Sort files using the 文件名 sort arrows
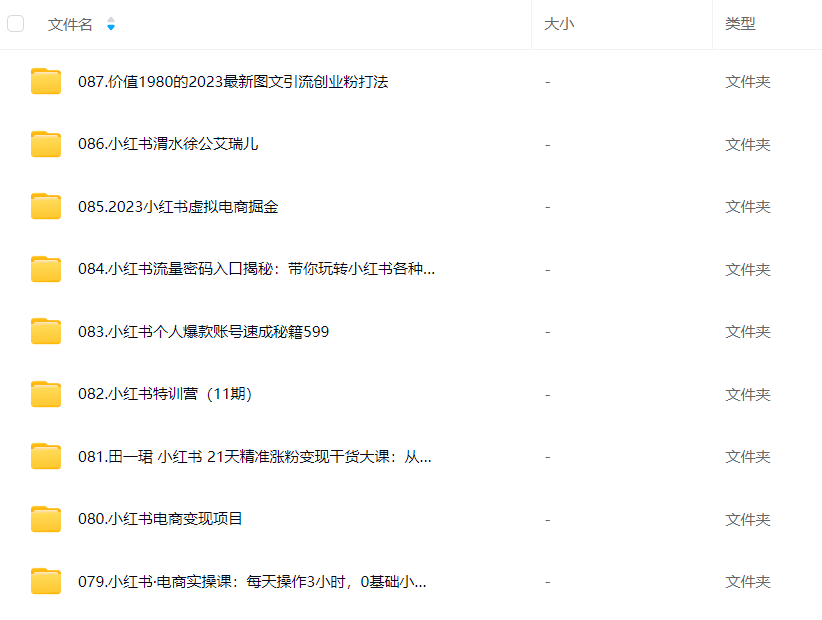This screenshot has height=620, width=822. point(111,24)
